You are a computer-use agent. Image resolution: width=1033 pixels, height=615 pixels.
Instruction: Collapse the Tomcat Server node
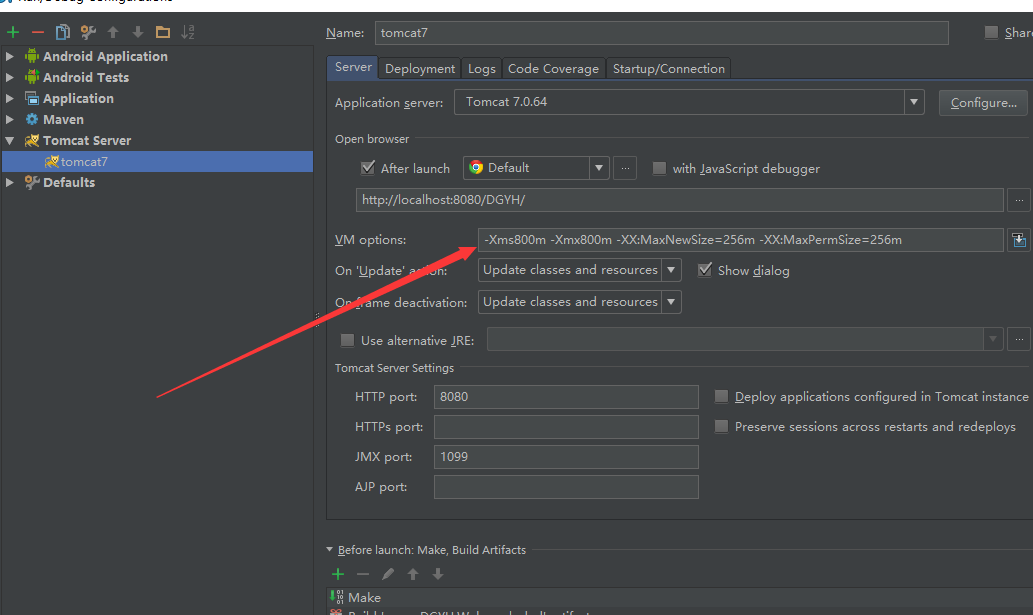10,140
